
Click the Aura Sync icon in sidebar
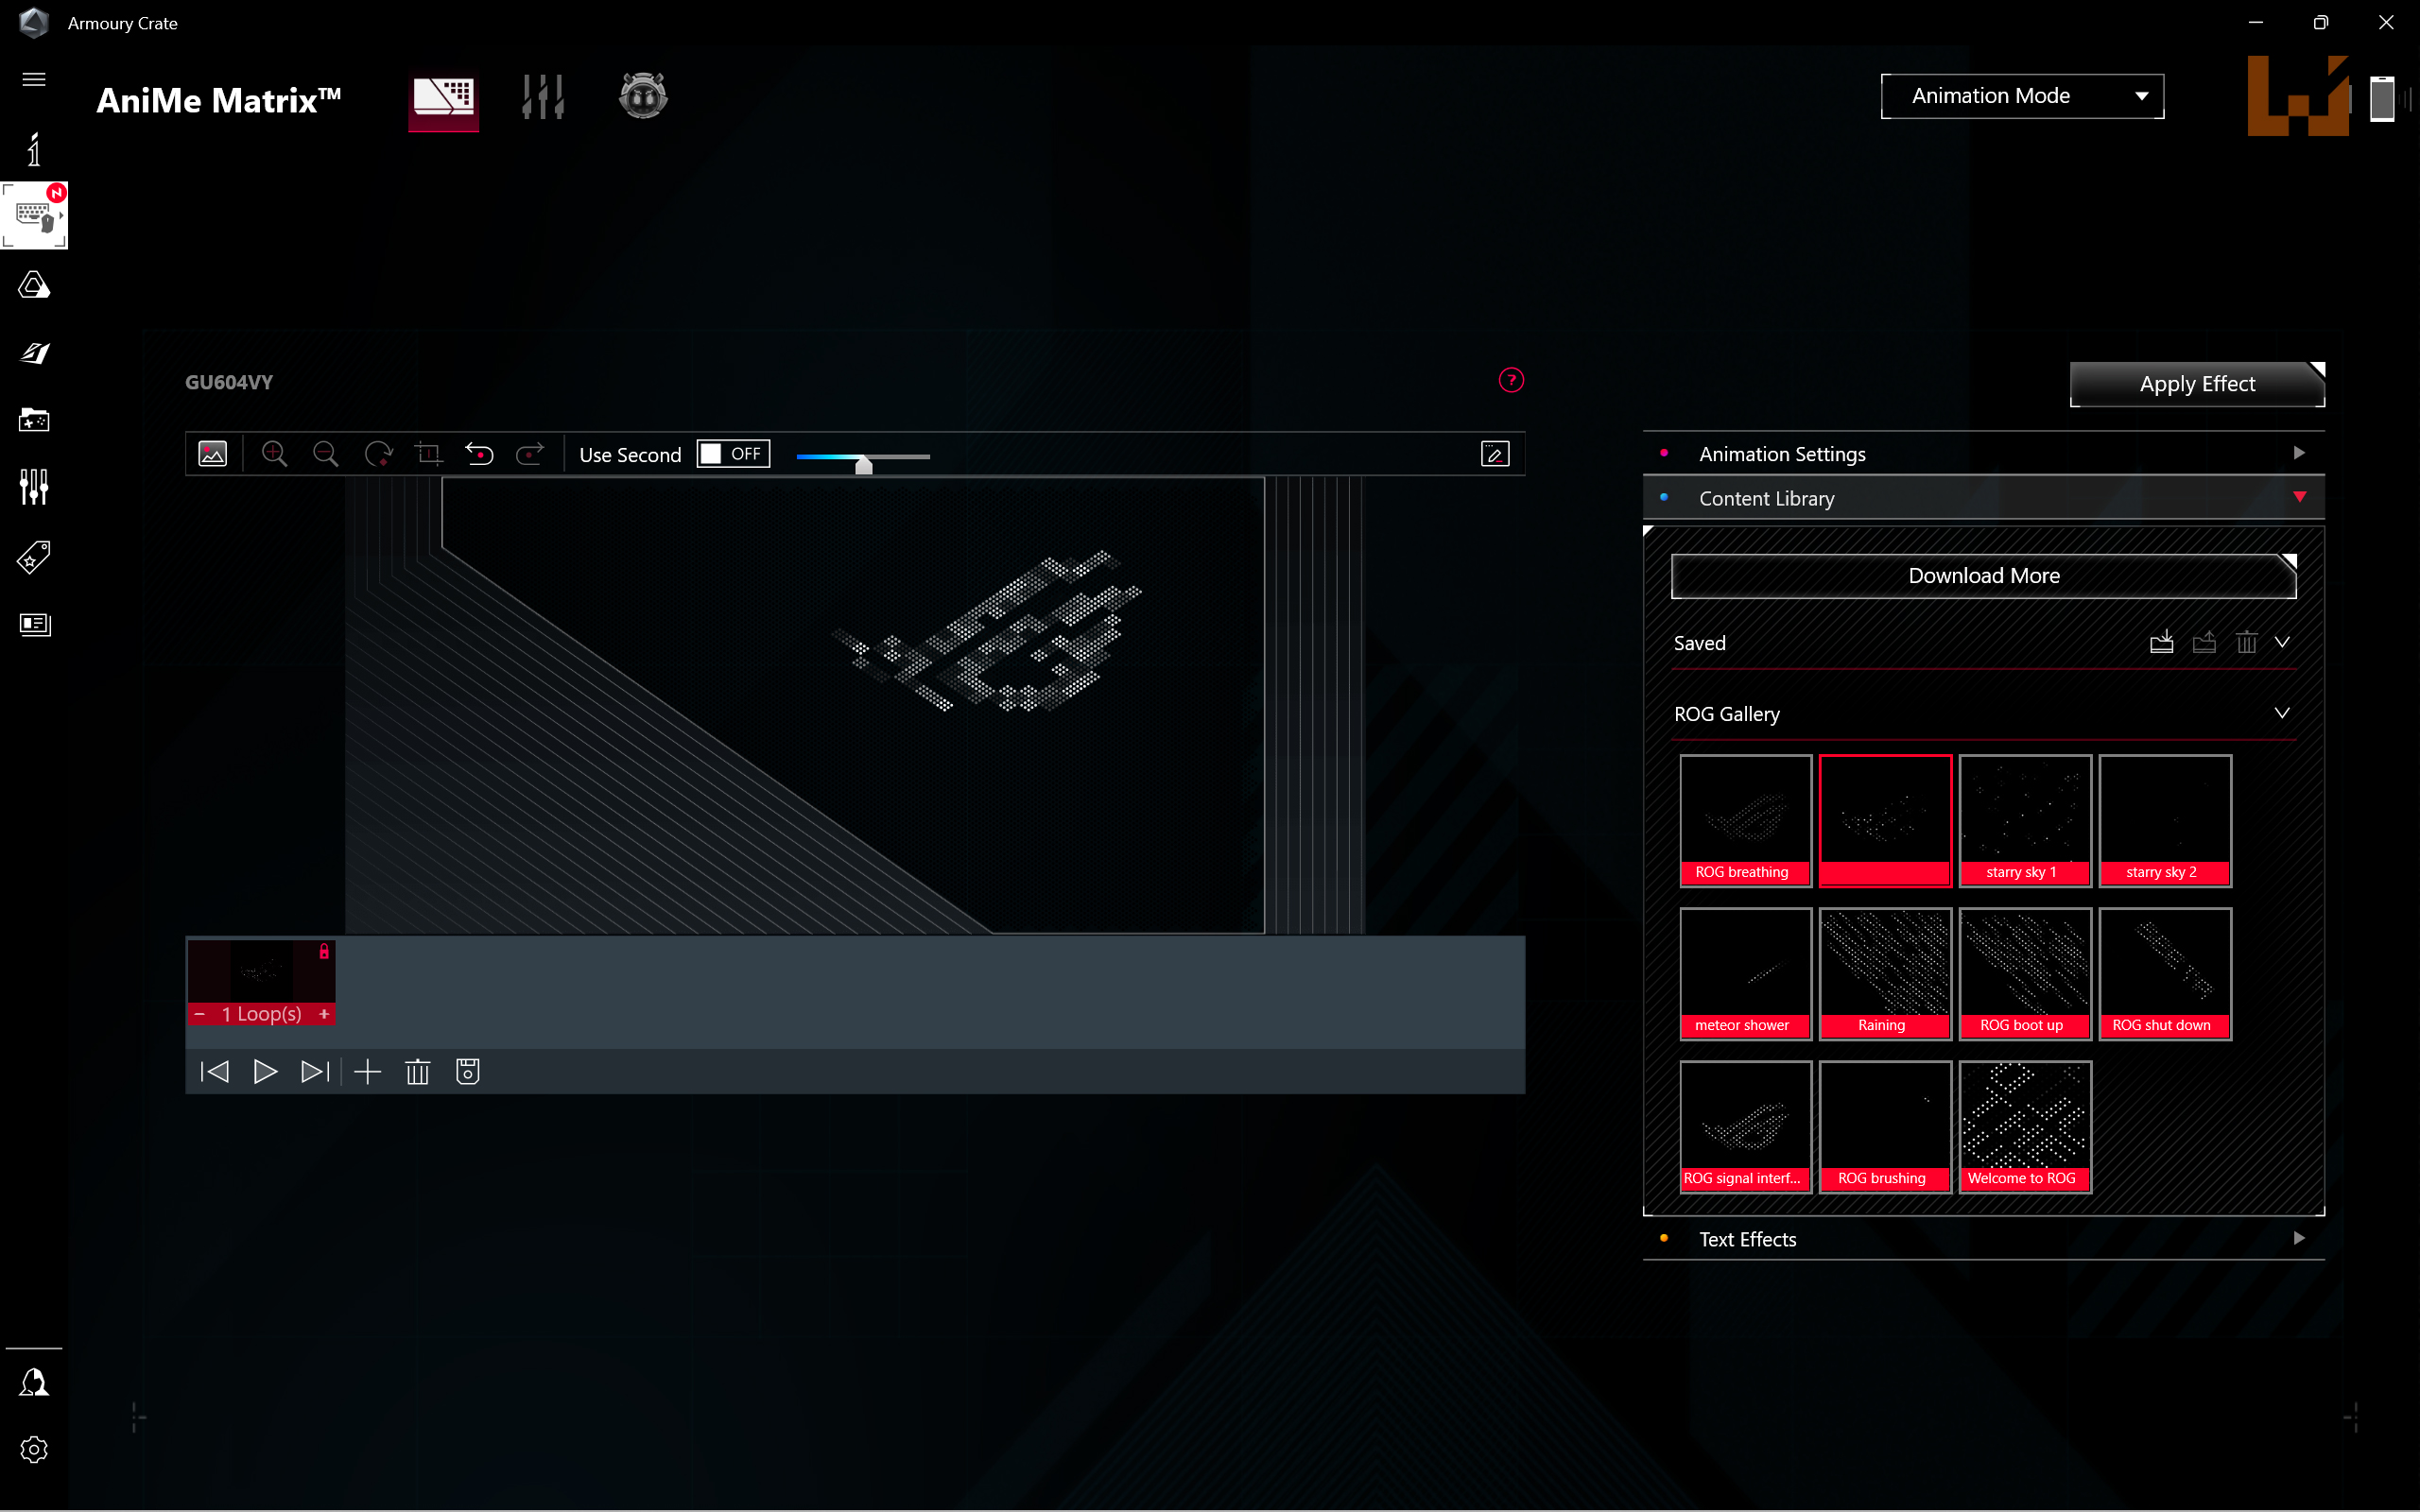pyautogui.click(x=34, y=286)
